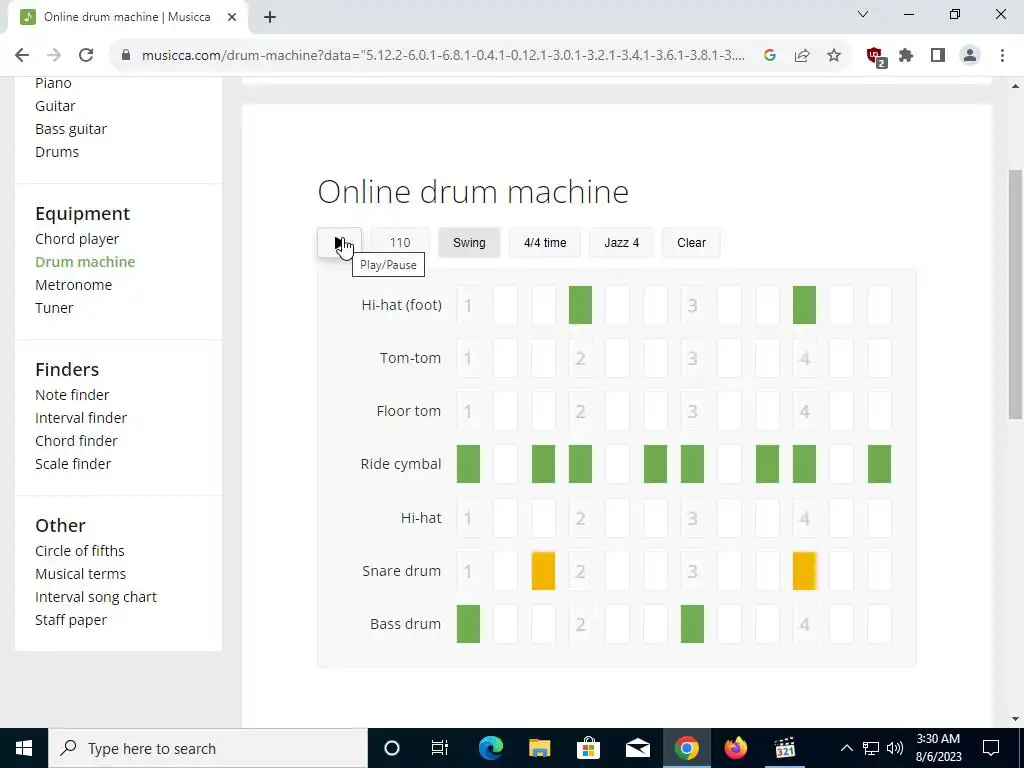Open the Tuner link
Image resolution: width=1024 pixels, height=768 pixels.
pos(54,308)
